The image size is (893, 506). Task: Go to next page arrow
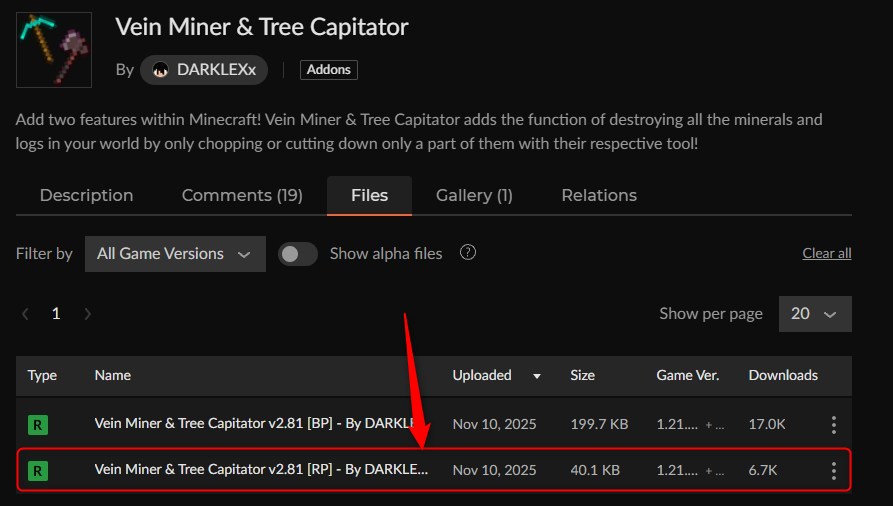pos(87,314)
